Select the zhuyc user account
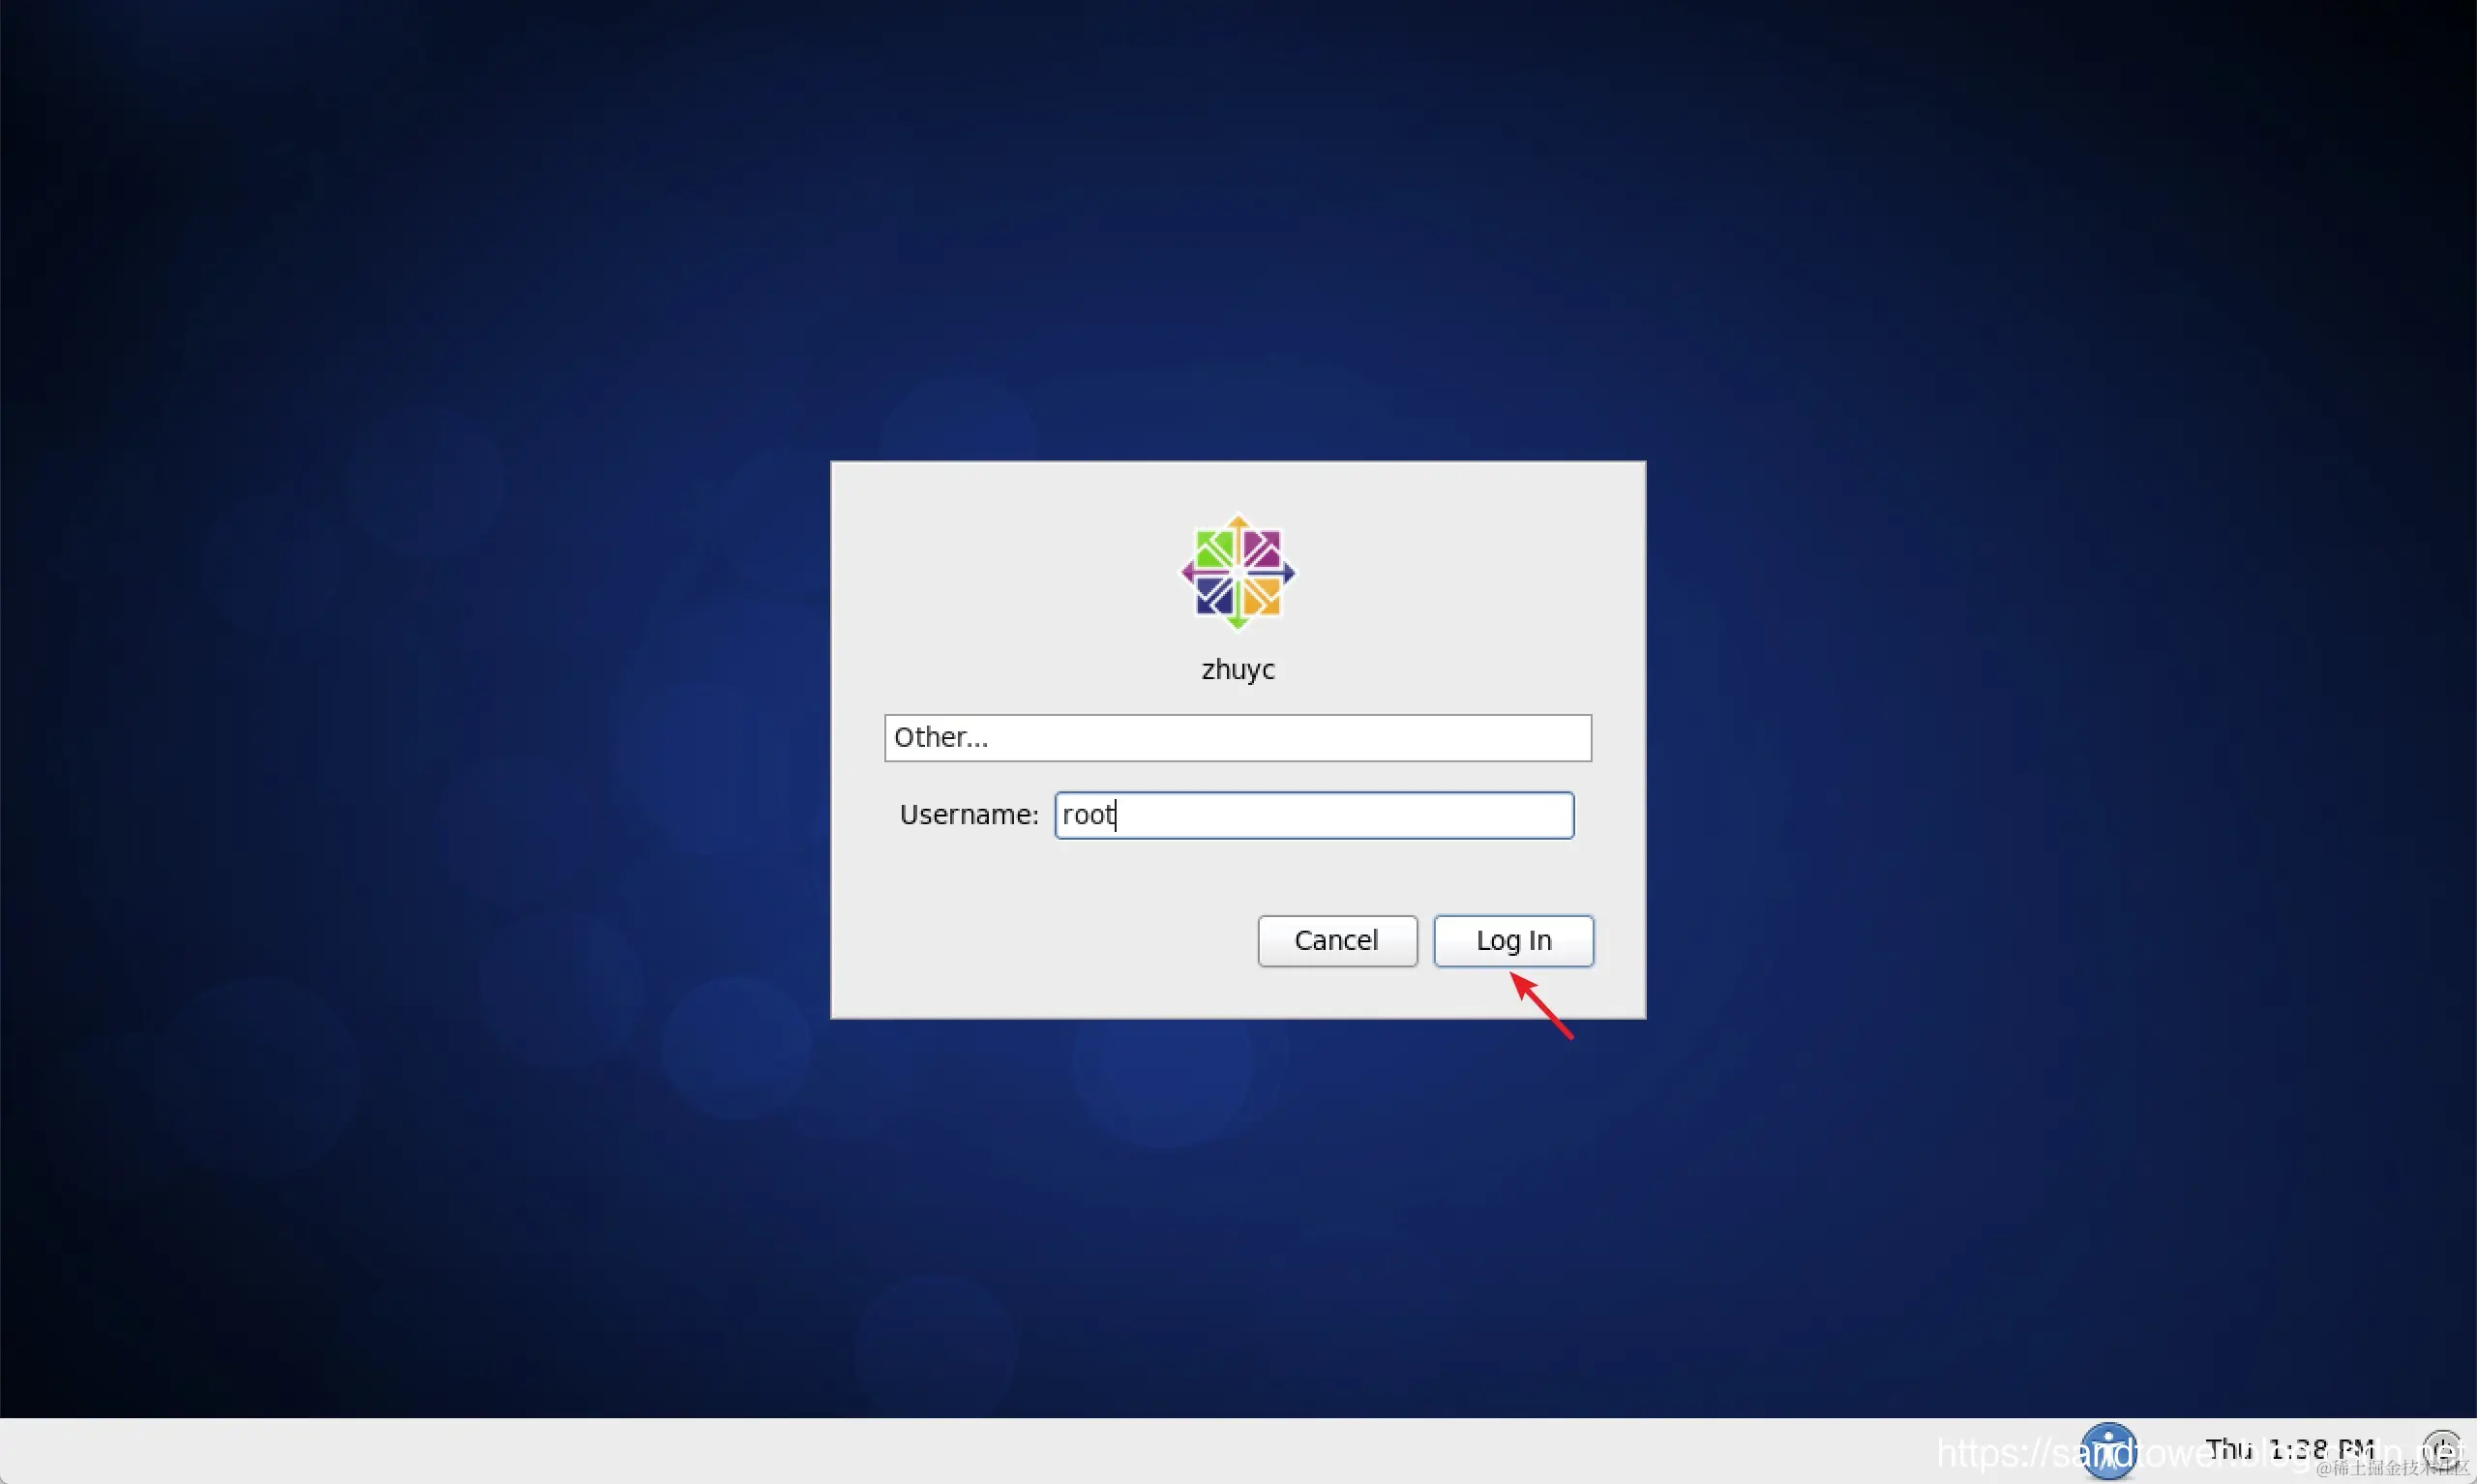2477x1484 pixels. pyautogui.click(x=1238, y=669)
